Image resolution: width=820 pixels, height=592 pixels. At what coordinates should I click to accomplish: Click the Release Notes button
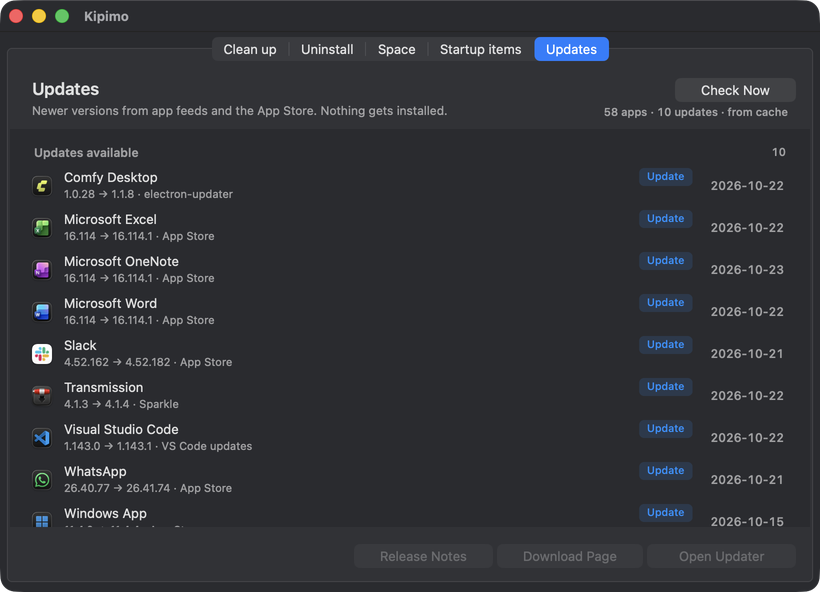coord(423,556)
